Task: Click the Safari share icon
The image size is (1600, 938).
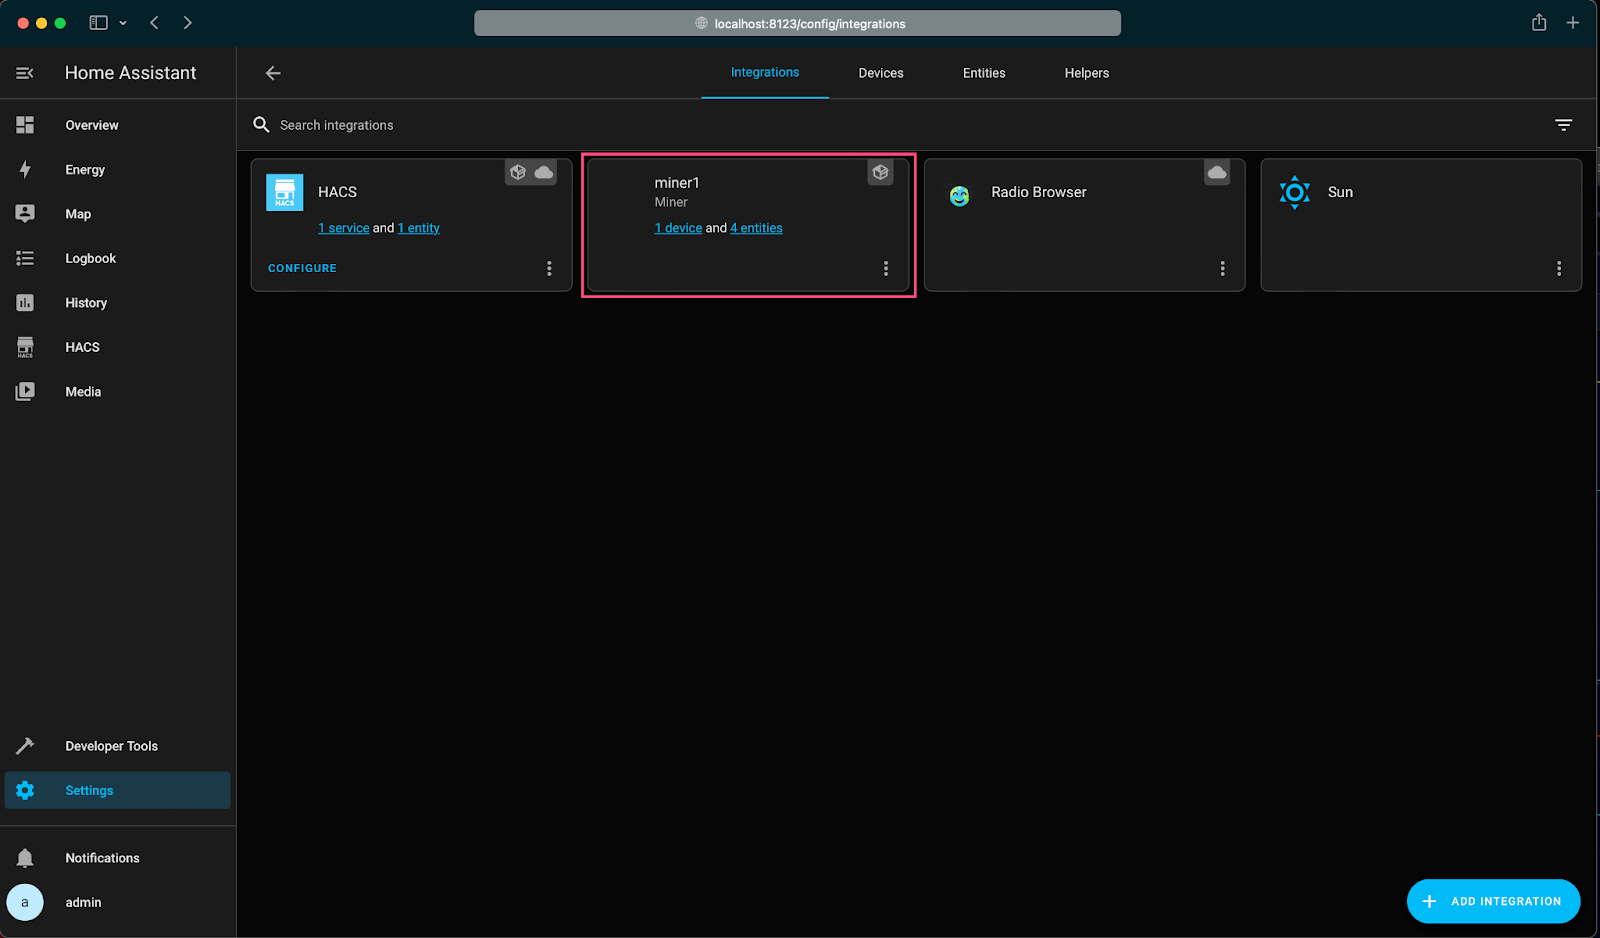Action: tap(1539, 22)
